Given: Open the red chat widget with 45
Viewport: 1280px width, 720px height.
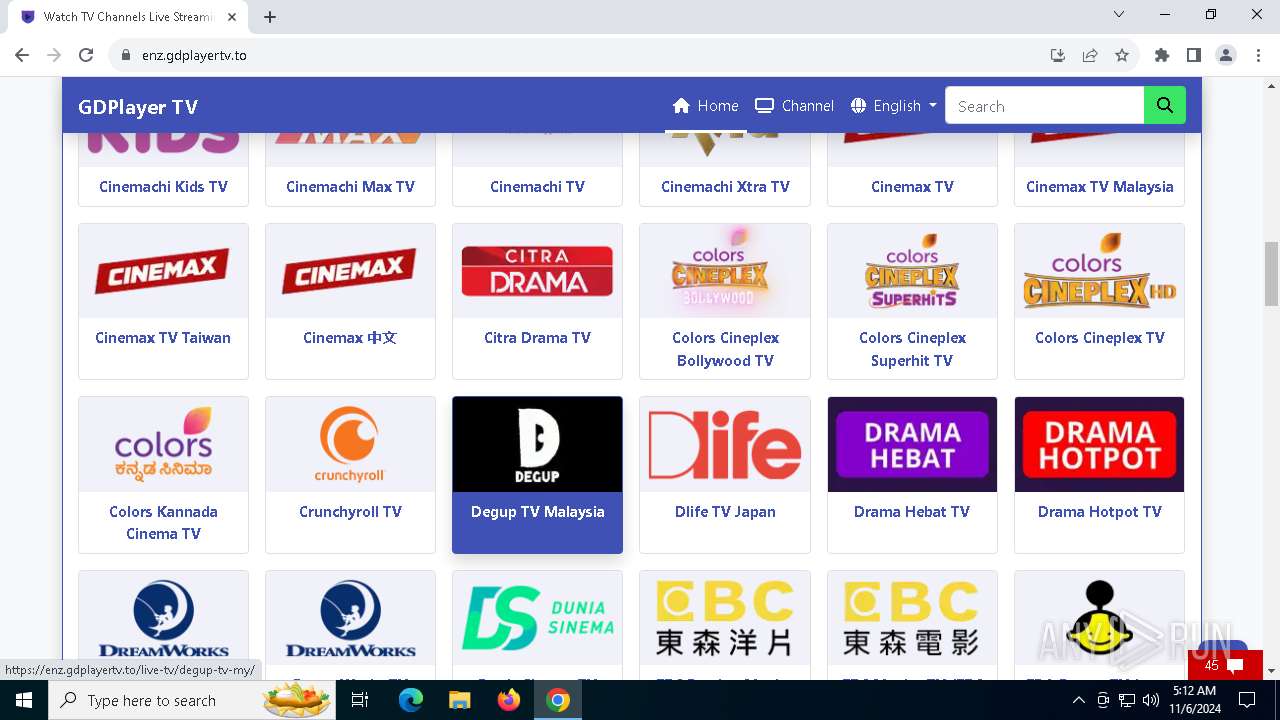Looking at the screenshot, I should (1225, 665).
